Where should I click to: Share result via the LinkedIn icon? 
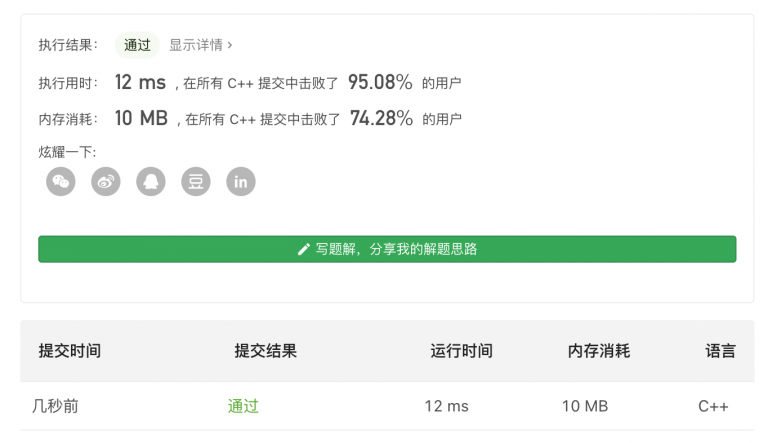coord(241,181)
